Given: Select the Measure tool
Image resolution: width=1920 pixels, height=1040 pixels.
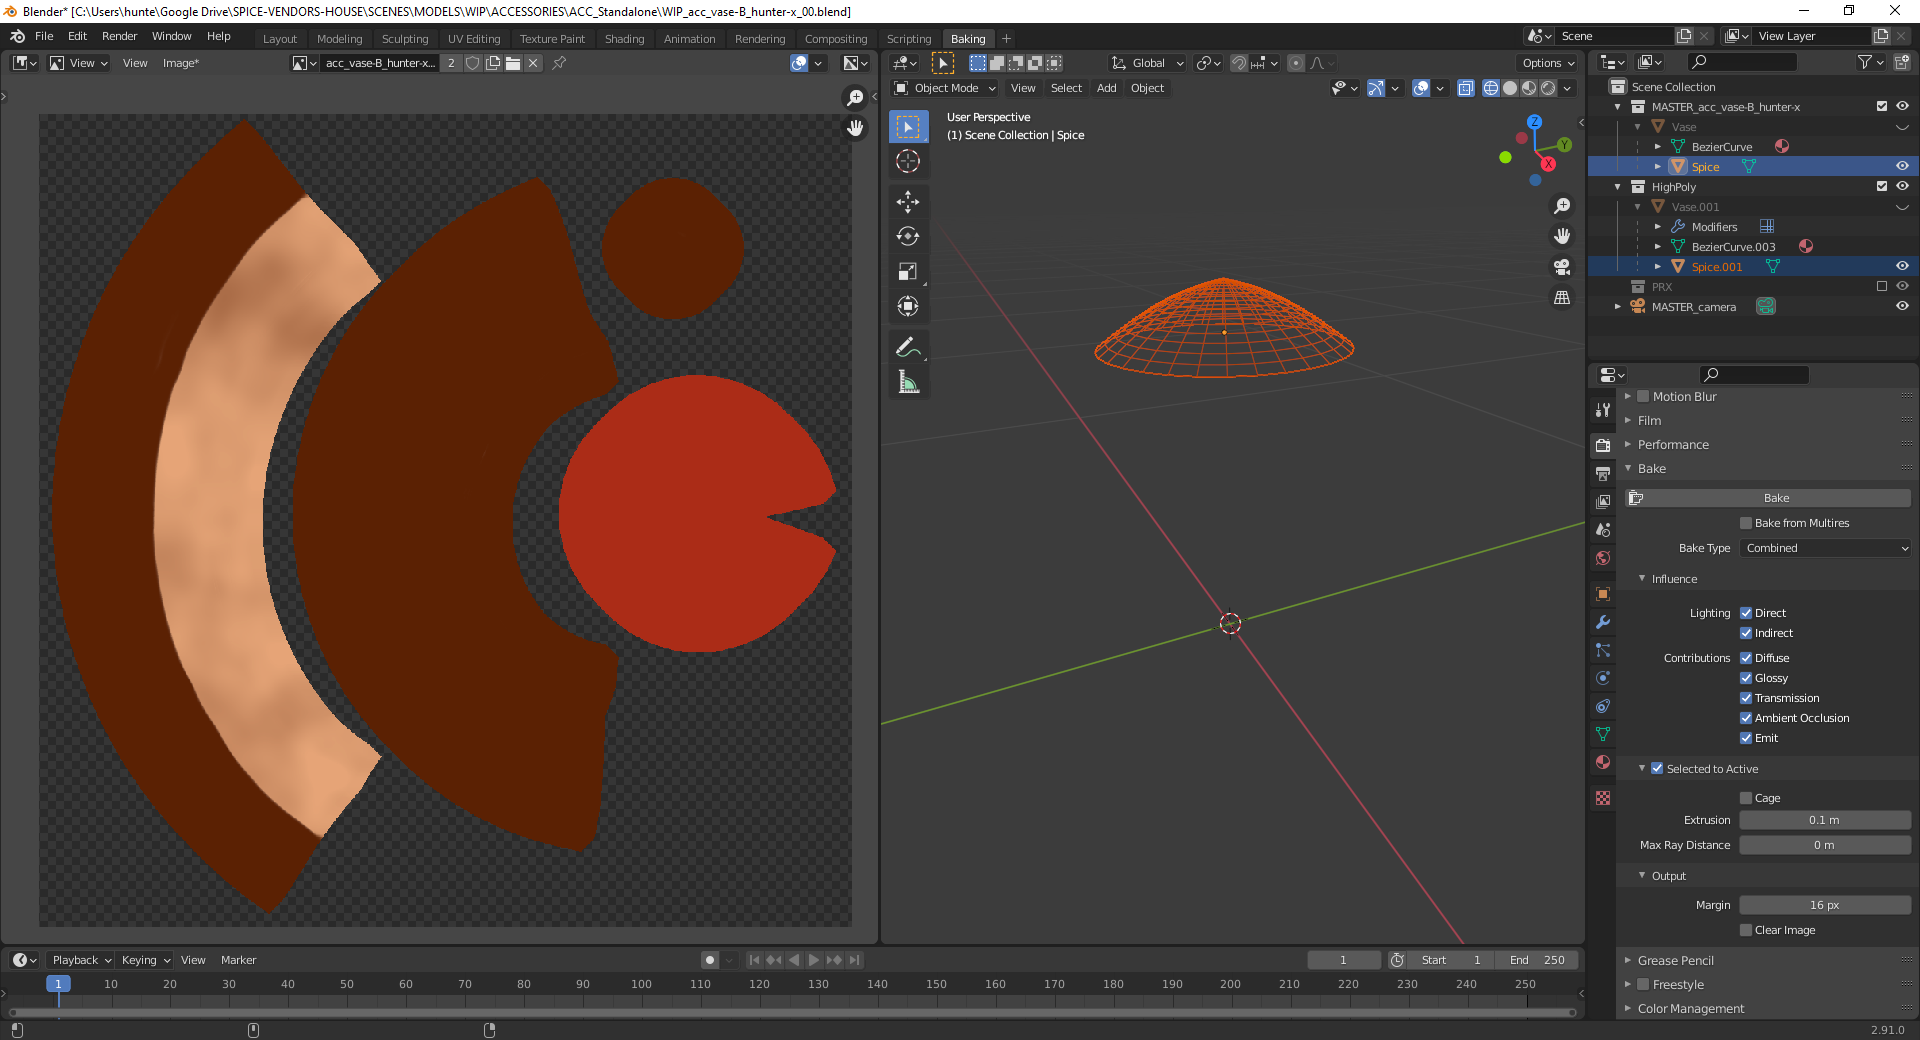Looking at the screenshot, I should pyautogui.click(x=908, y=382).
